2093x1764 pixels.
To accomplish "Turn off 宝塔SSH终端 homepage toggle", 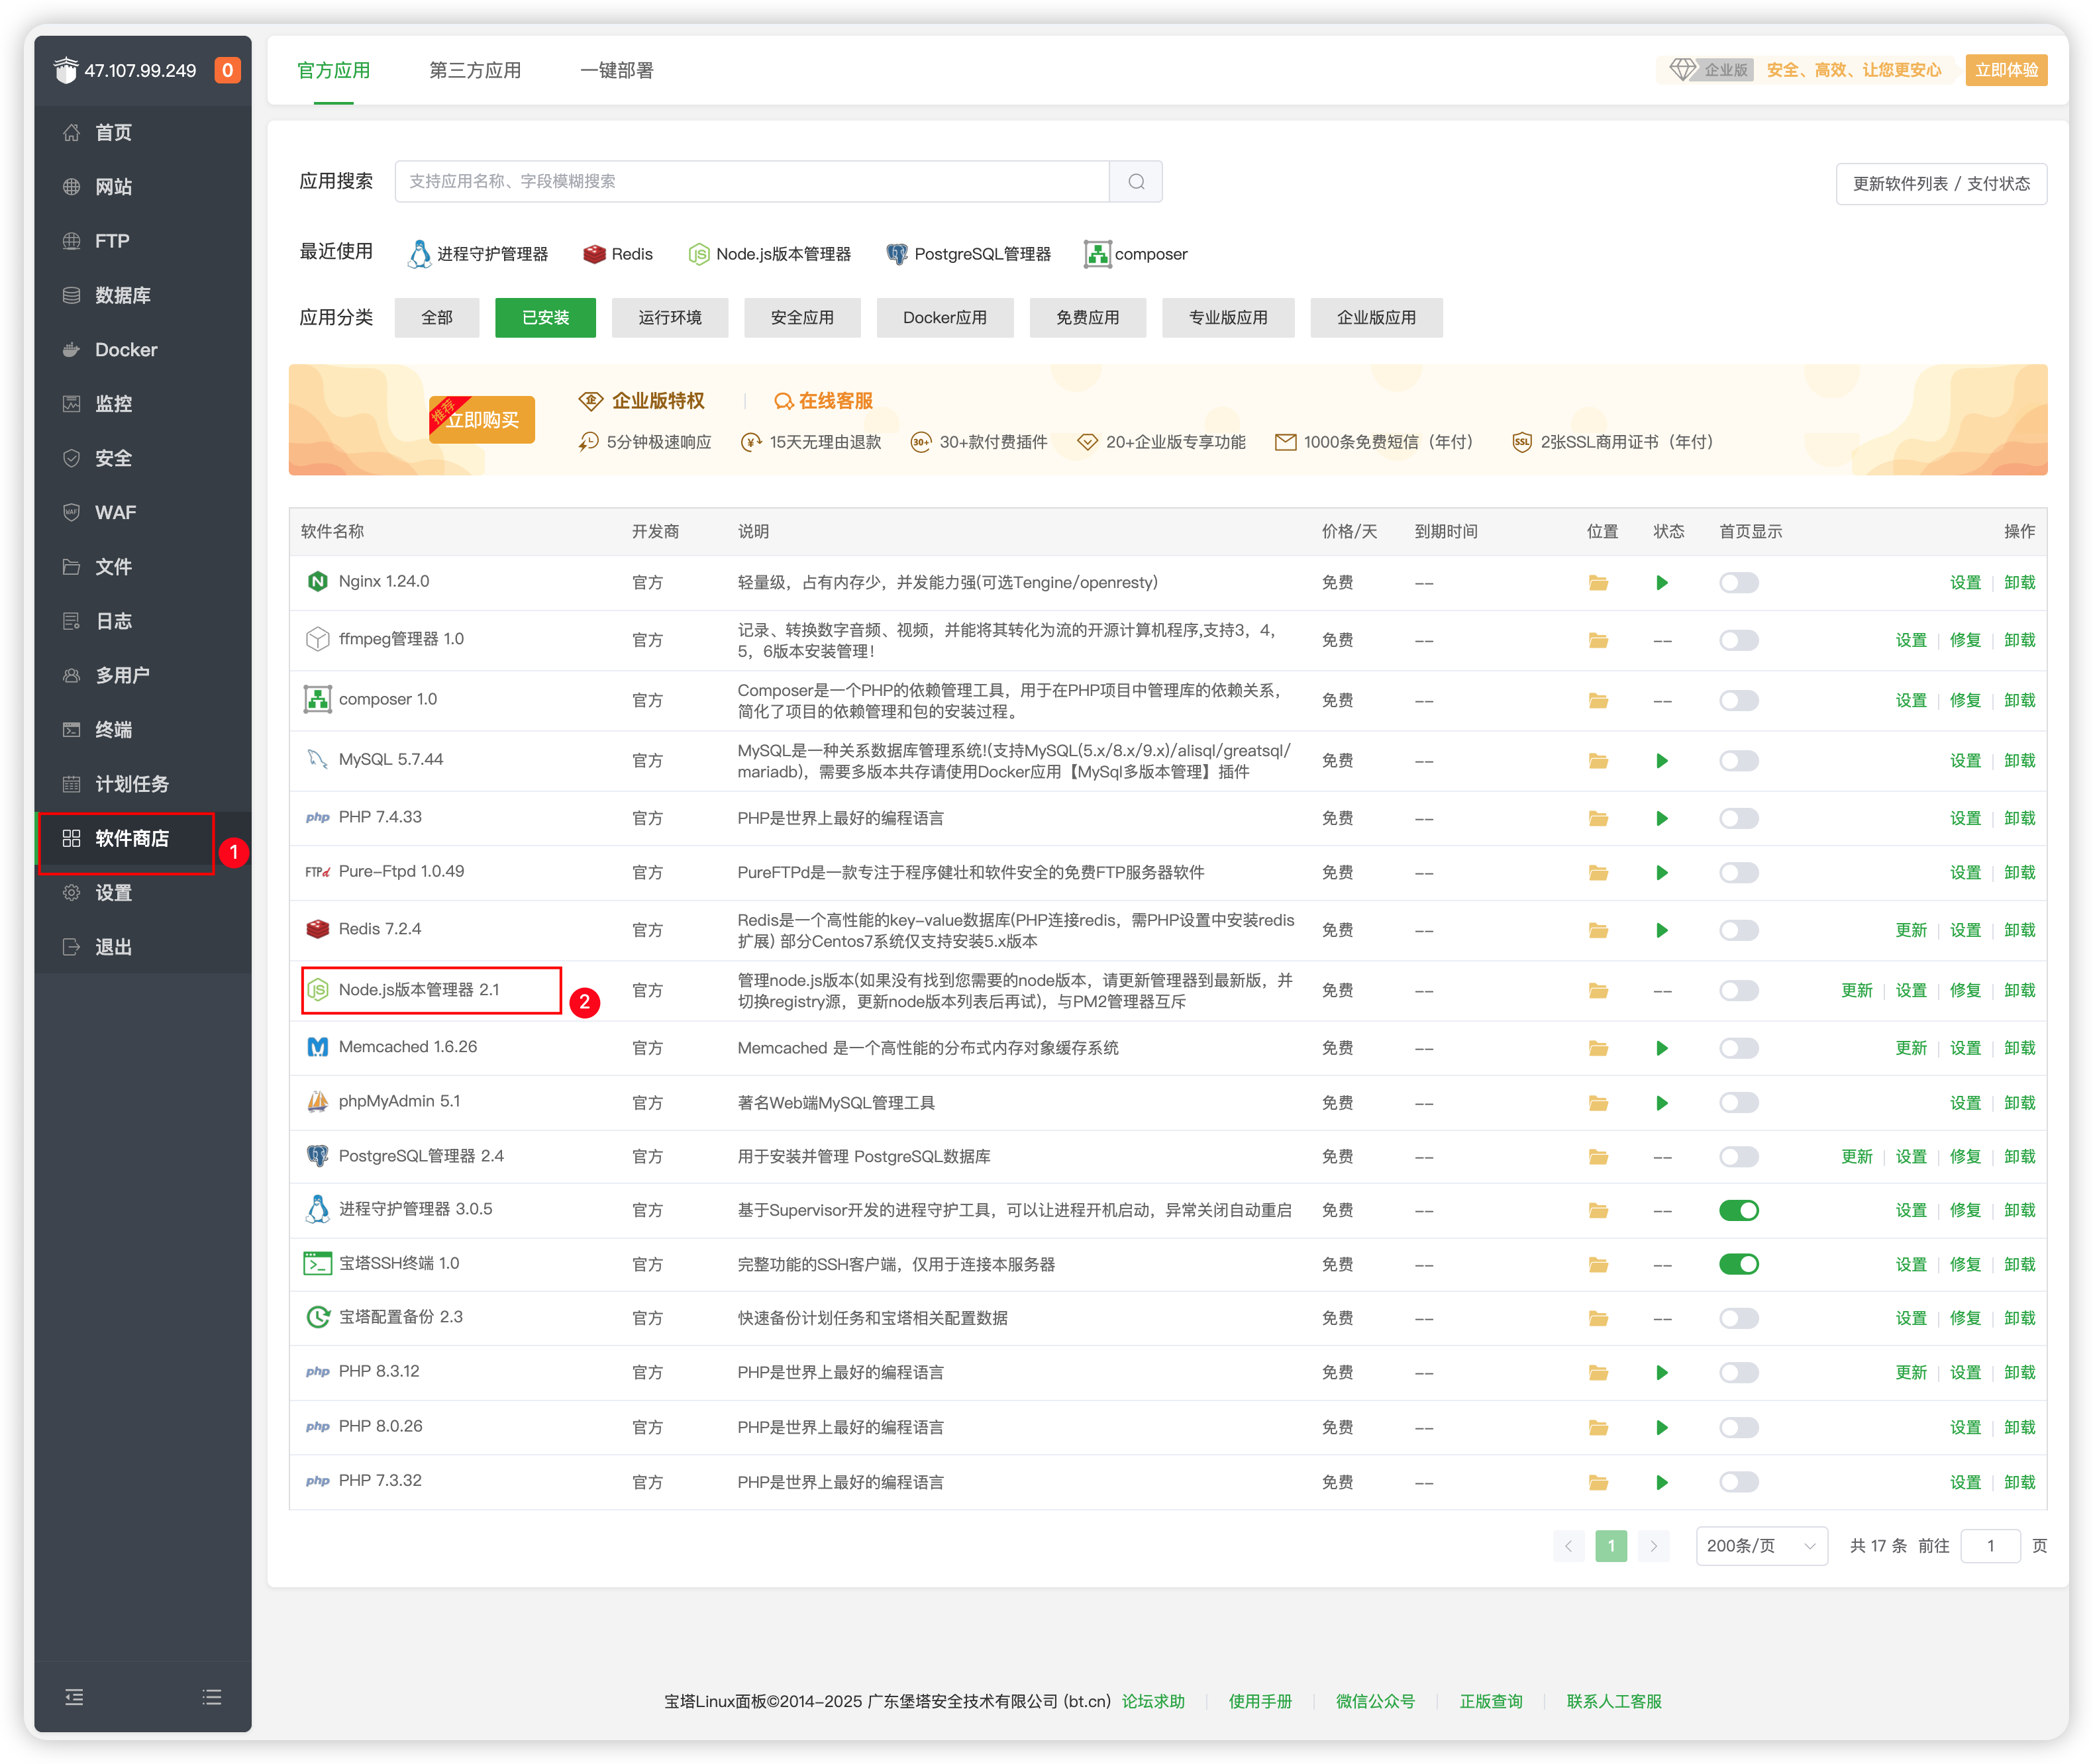I will tap(1738, 1264).
